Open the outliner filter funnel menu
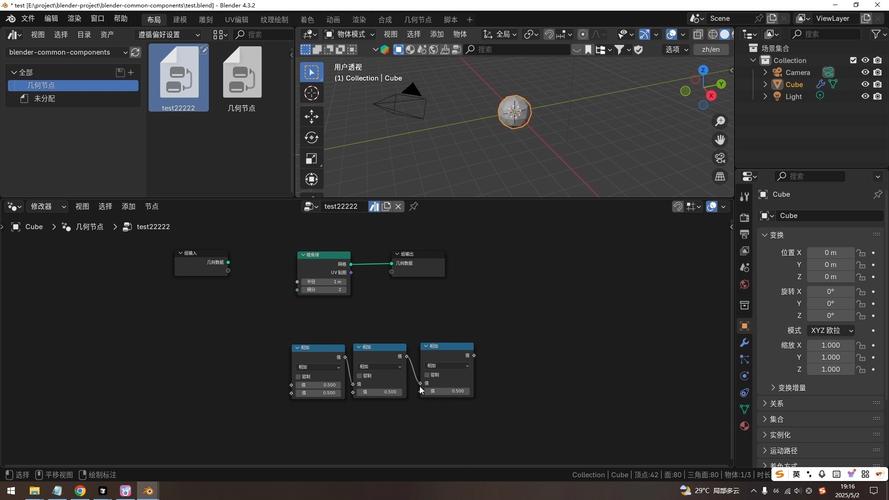 (877, 35)
